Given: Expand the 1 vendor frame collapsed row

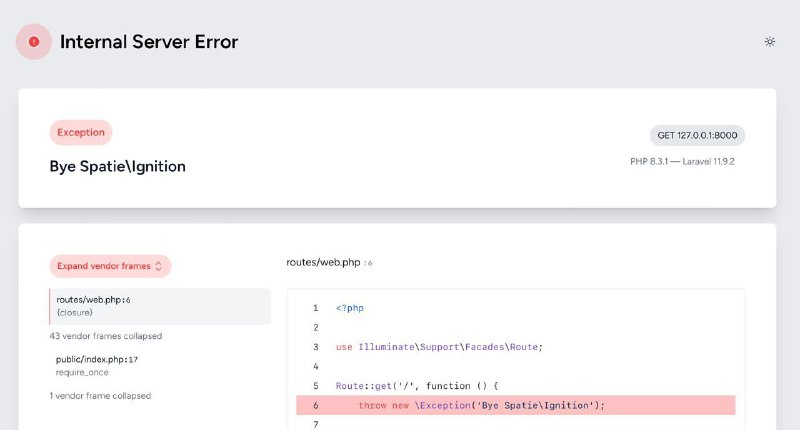Looking at the screenshot, I should pos(100,396).
